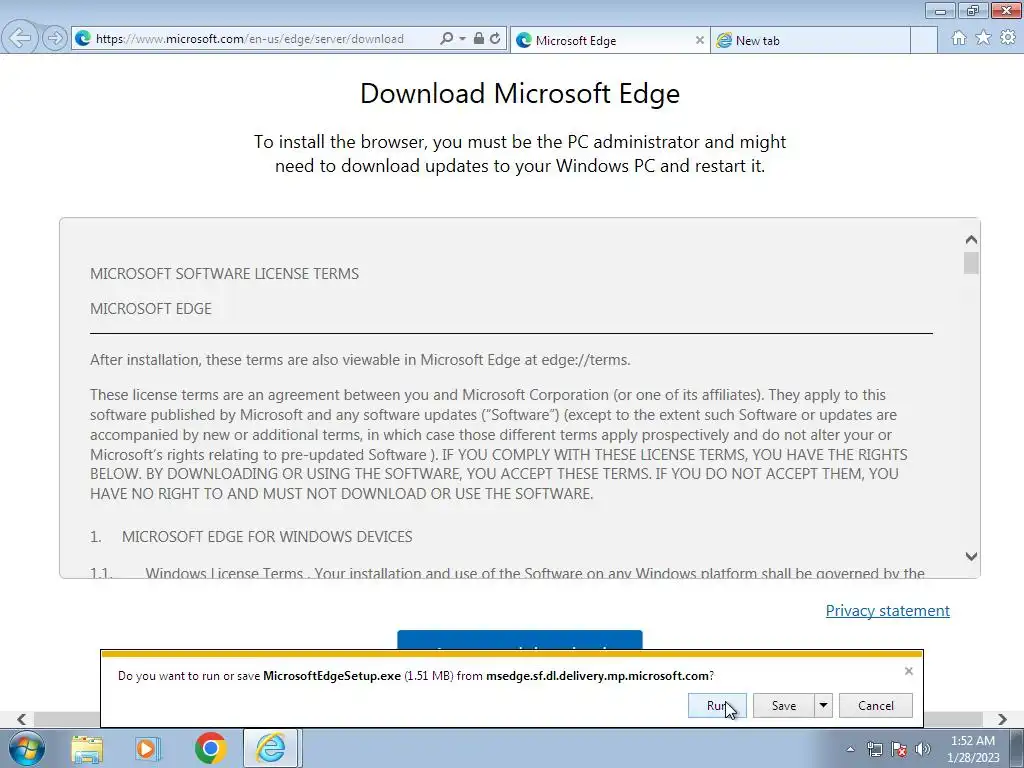Launch Windows Media Player from taskbar
The image size is (1024, 768).
click(x=148, y=749)
